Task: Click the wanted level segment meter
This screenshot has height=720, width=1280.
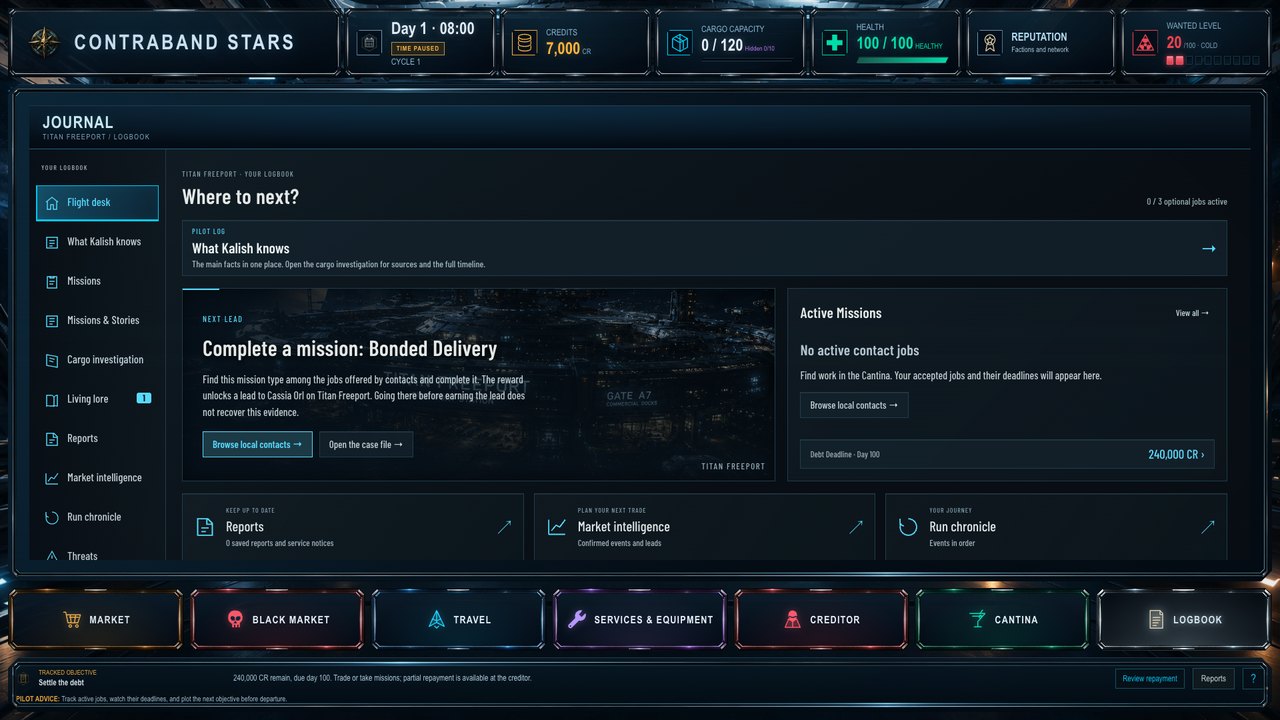Action: click(x=1213, y=60)
